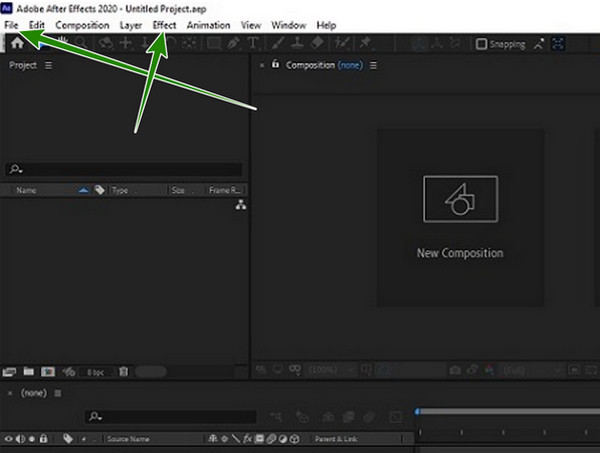Screen dimensions: 600x453
Task: Click the 3D layer cube column header
Action: 294,439
